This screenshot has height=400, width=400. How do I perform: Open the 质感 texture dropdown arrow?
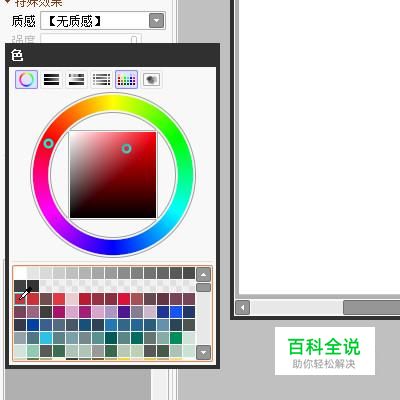click(x=156, y=21)
